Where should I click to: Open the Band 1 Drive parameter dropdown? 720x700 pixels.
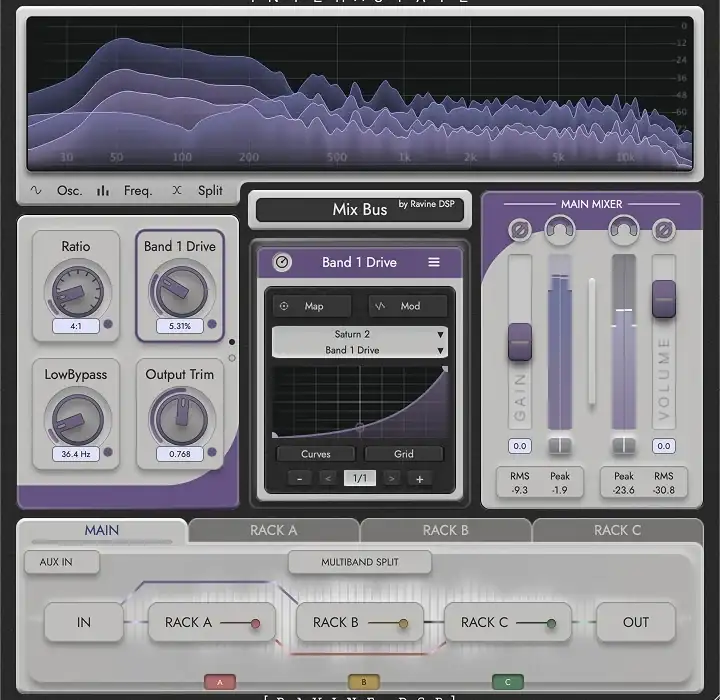click(360, 350)
